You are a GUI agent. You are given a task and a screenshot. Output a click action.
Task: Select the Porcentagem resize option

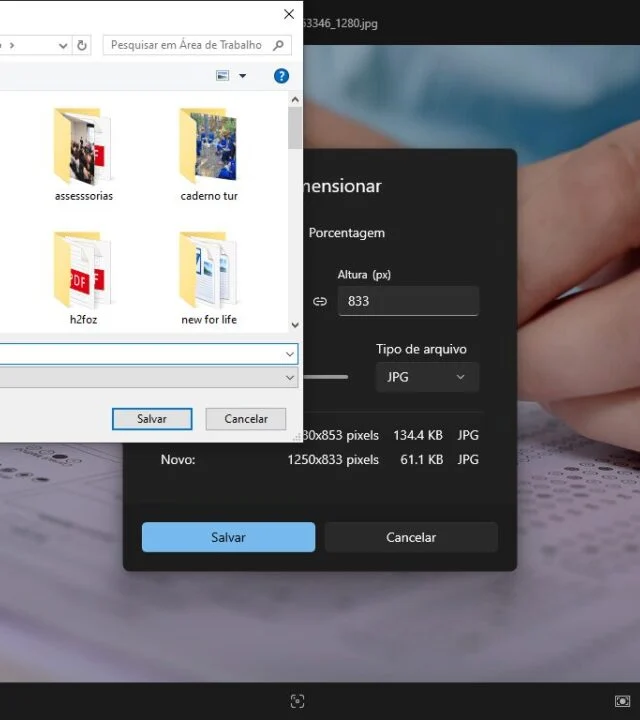346,233
